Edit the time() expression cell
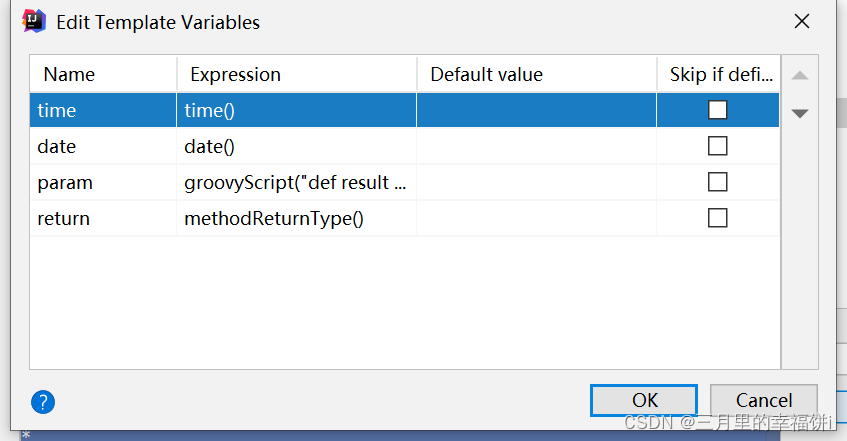Image resolution: width=847 pixels, height=441 pixels. click(296, 110)
